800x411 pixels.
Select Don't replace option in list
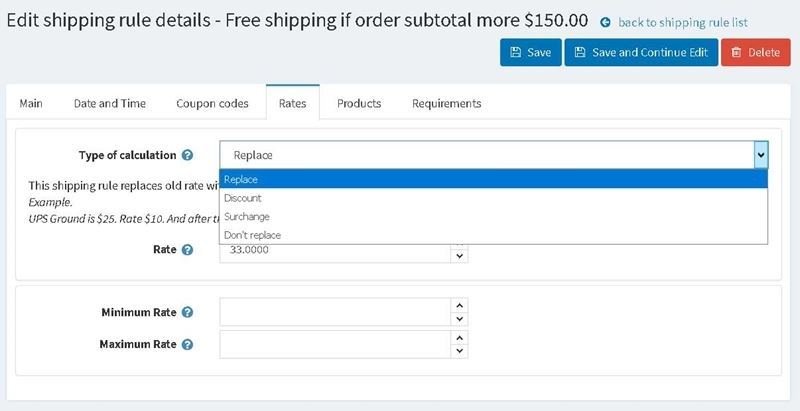click(x=493, y=235)
